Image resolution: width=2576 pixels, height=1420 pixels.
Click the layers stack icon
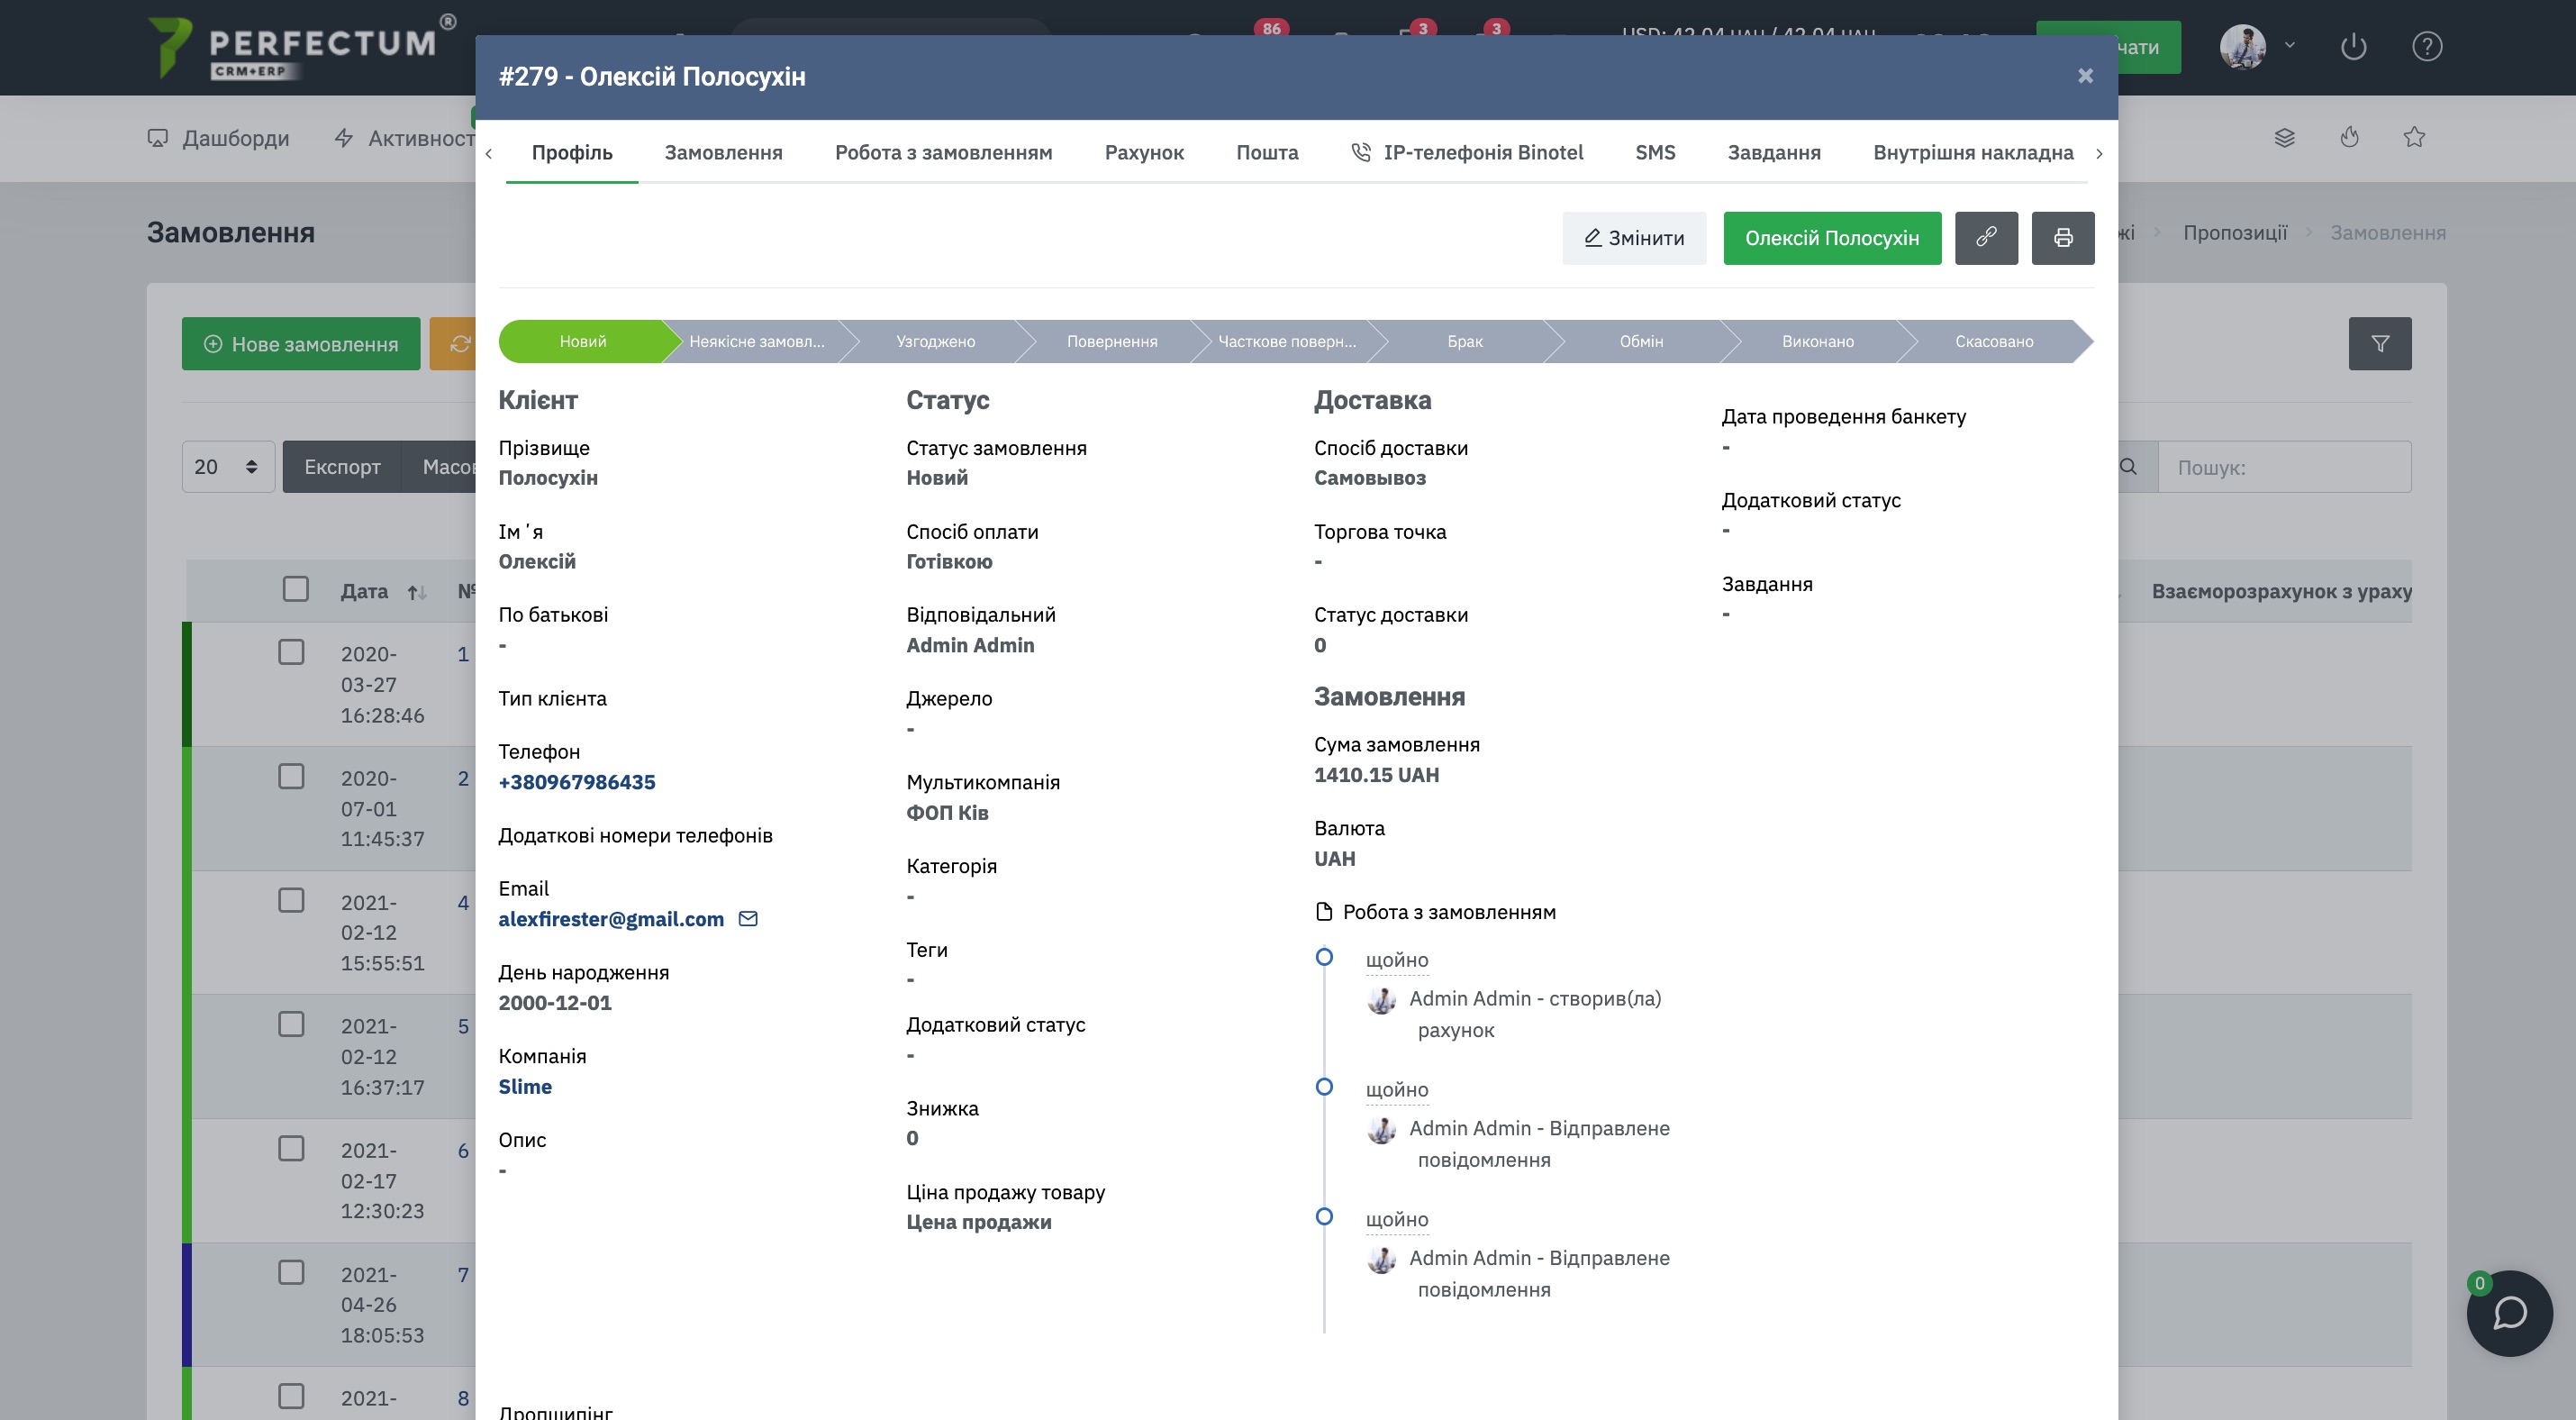[x=2284, y=137]
